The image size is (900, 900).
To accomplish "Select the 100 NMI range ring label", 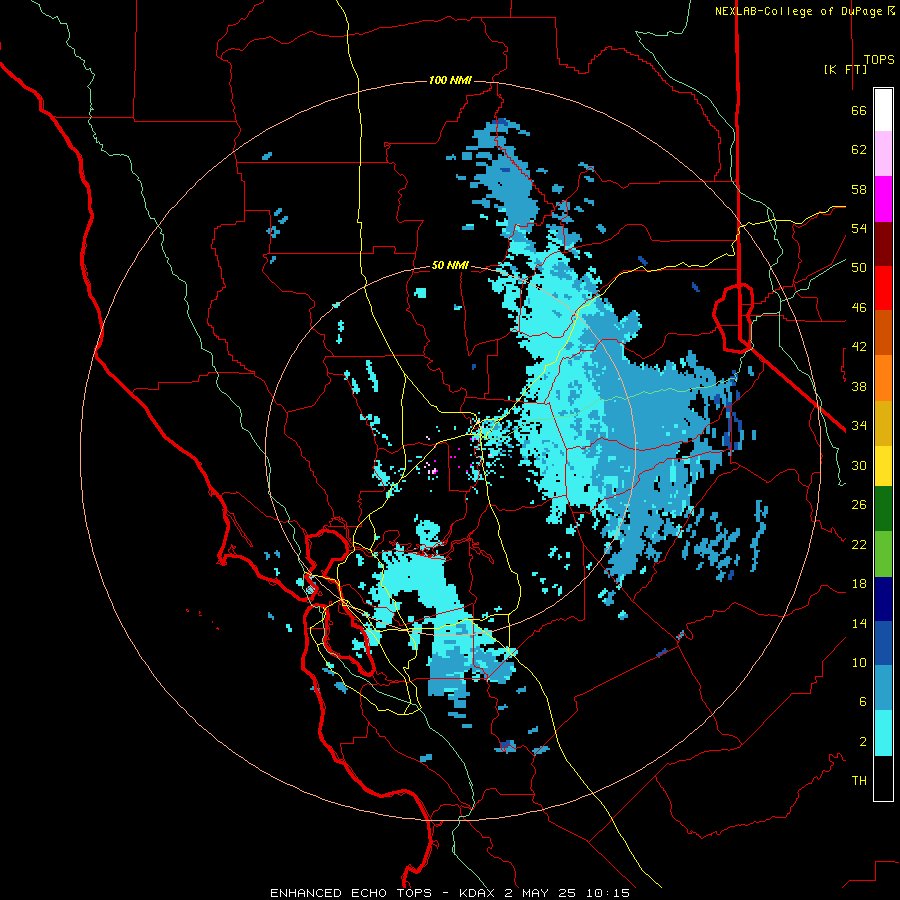I will [x=450, y=80].
